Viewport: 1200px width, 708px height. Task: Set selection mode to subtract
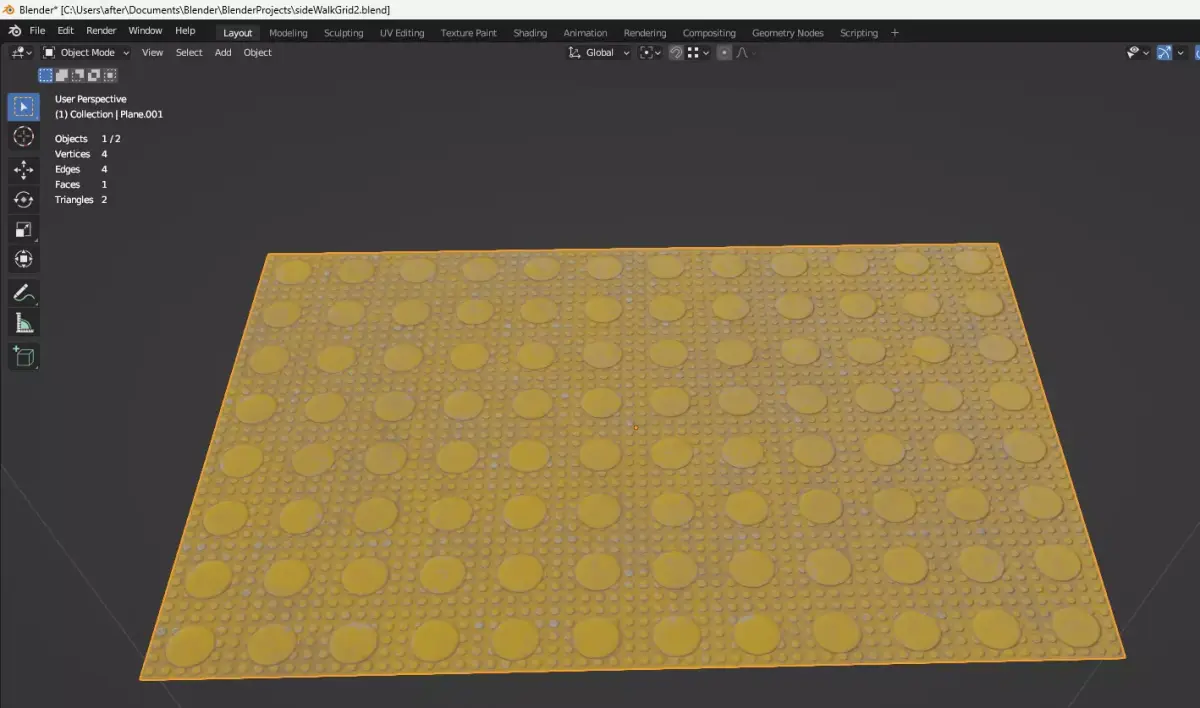pyautogui.click(x=78, y=75)
